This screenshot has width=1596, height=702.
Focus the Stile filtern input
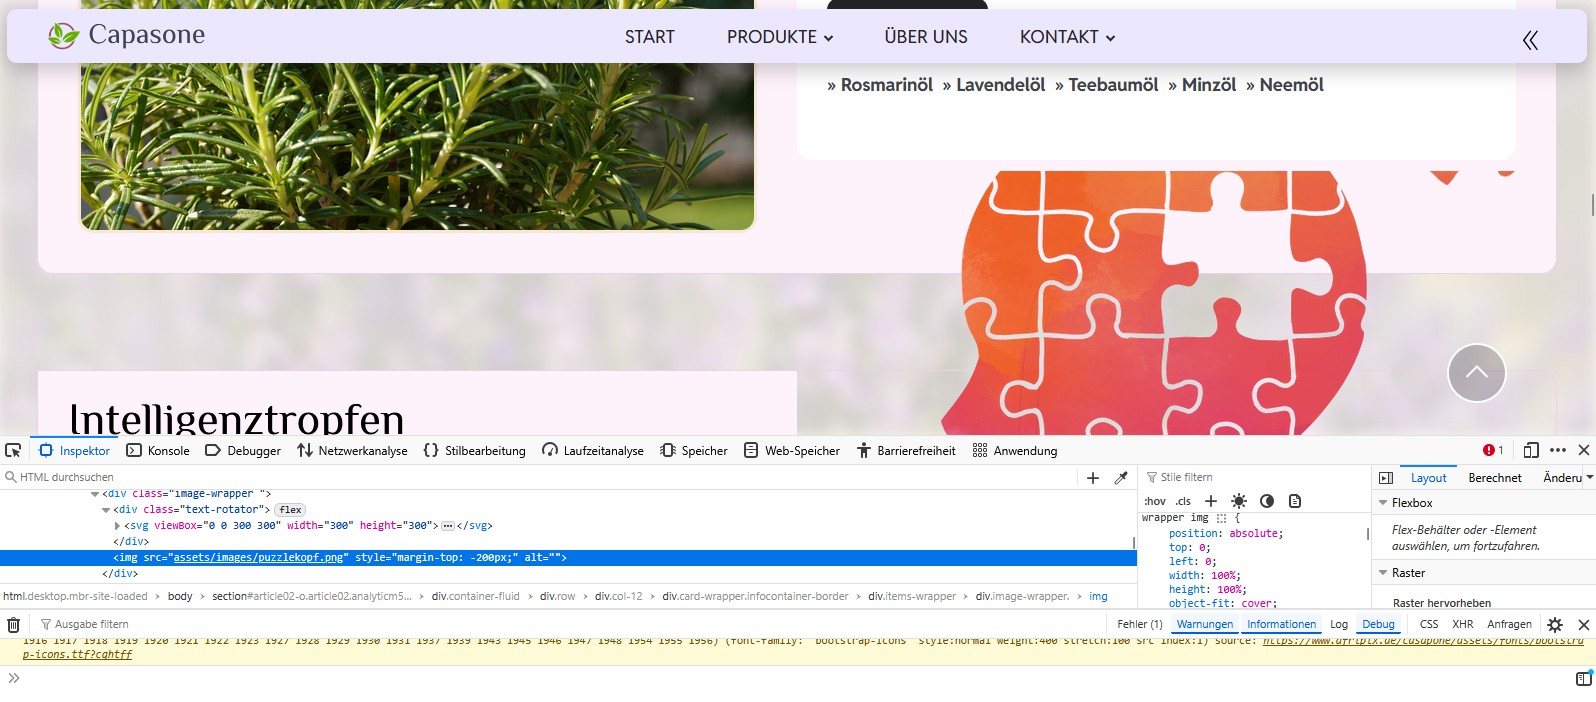point(1255,477)
